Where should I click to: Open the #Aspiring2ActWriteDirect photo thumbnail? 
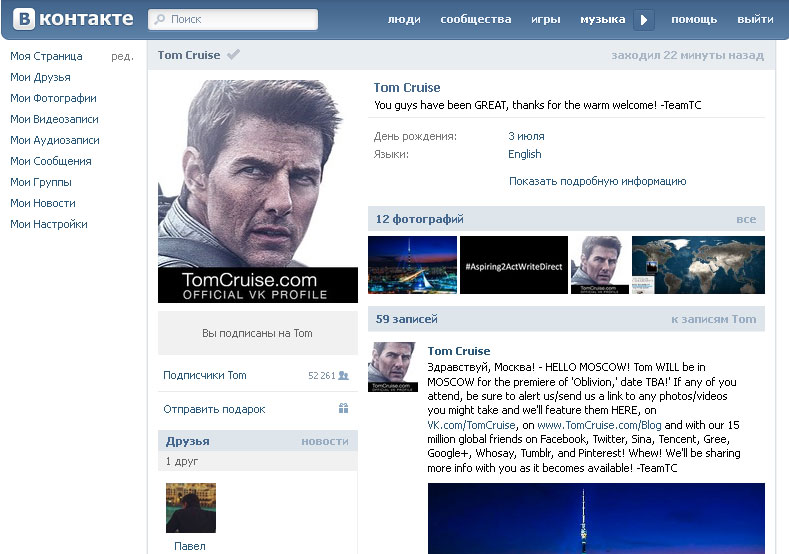click(x=513, y=265)
